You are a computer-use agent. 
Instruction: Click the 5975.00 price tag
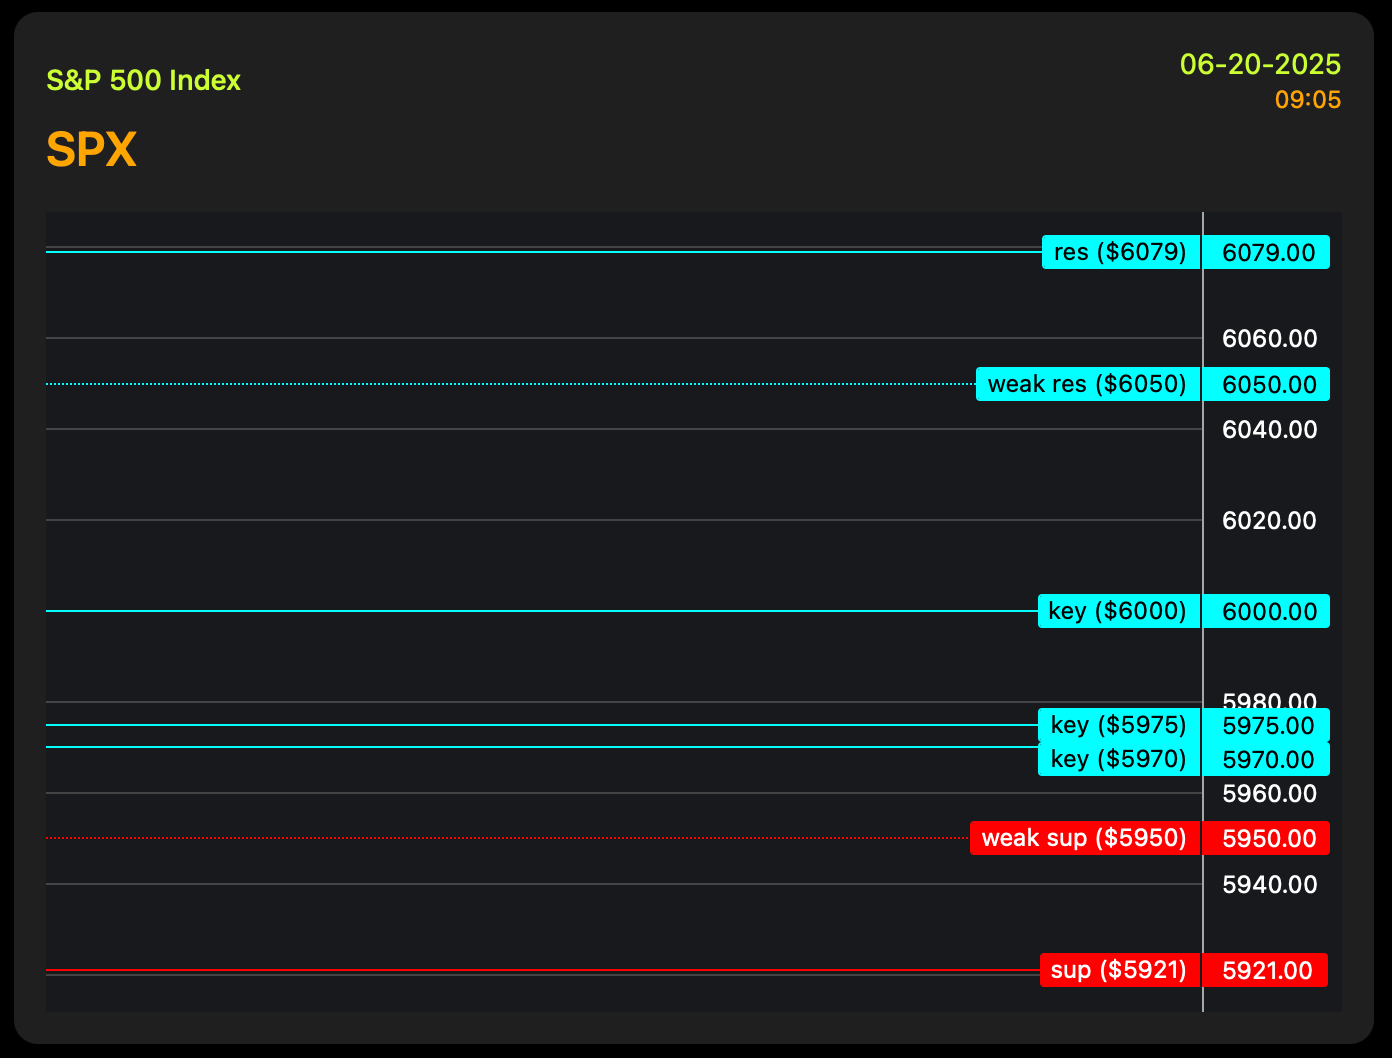click(1267, 725)
